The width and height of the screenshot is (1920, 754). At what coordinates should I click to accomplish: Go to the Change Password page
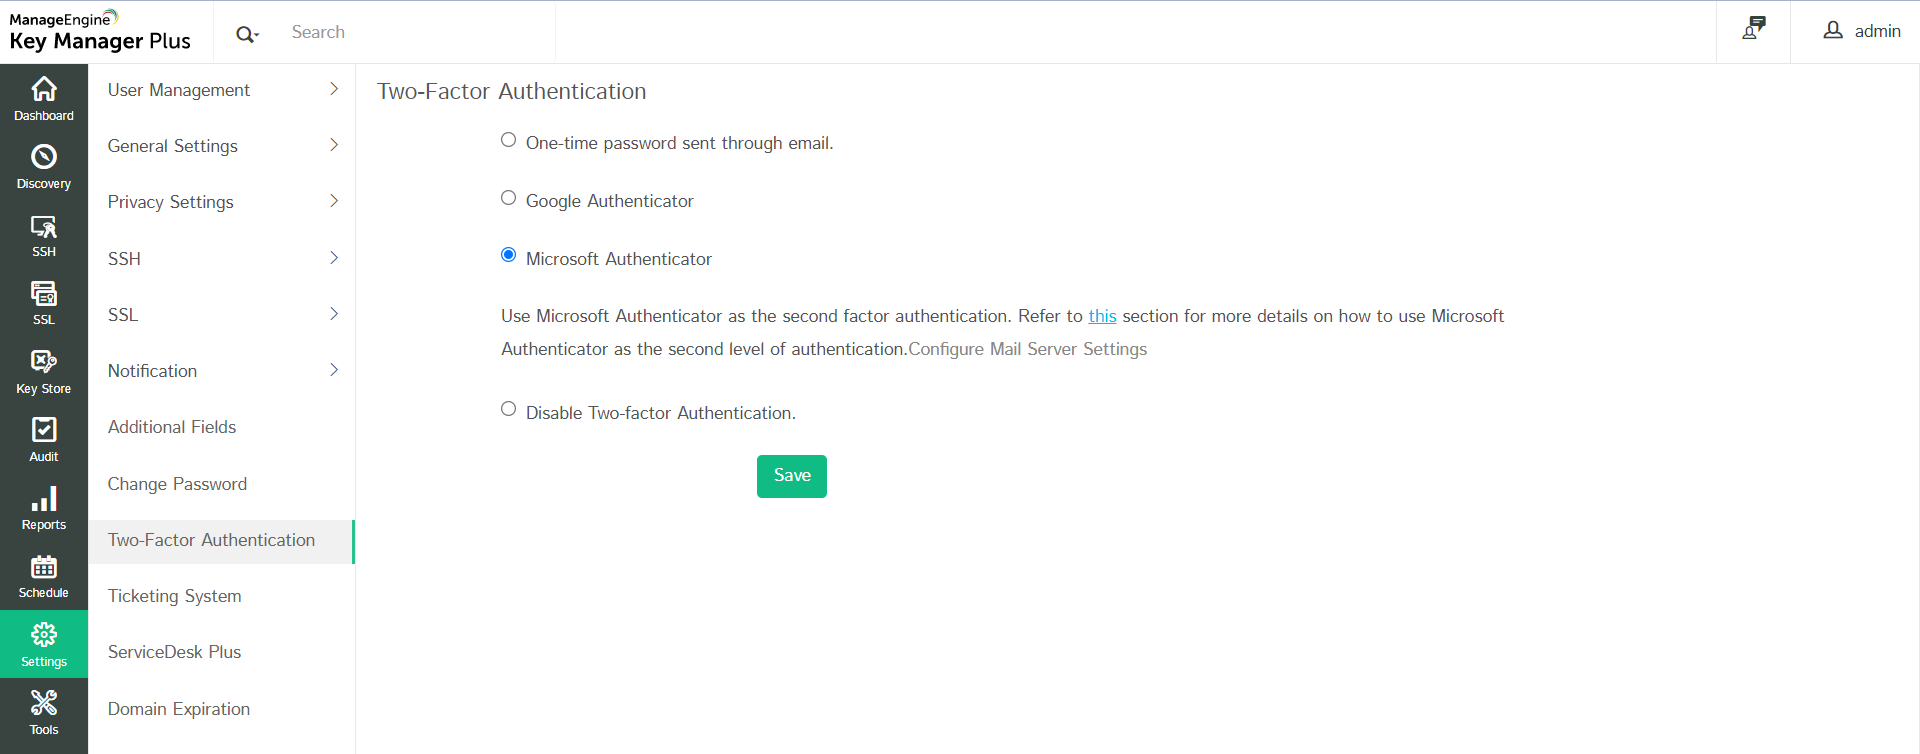pyautogui.click(x=177, y=484)
